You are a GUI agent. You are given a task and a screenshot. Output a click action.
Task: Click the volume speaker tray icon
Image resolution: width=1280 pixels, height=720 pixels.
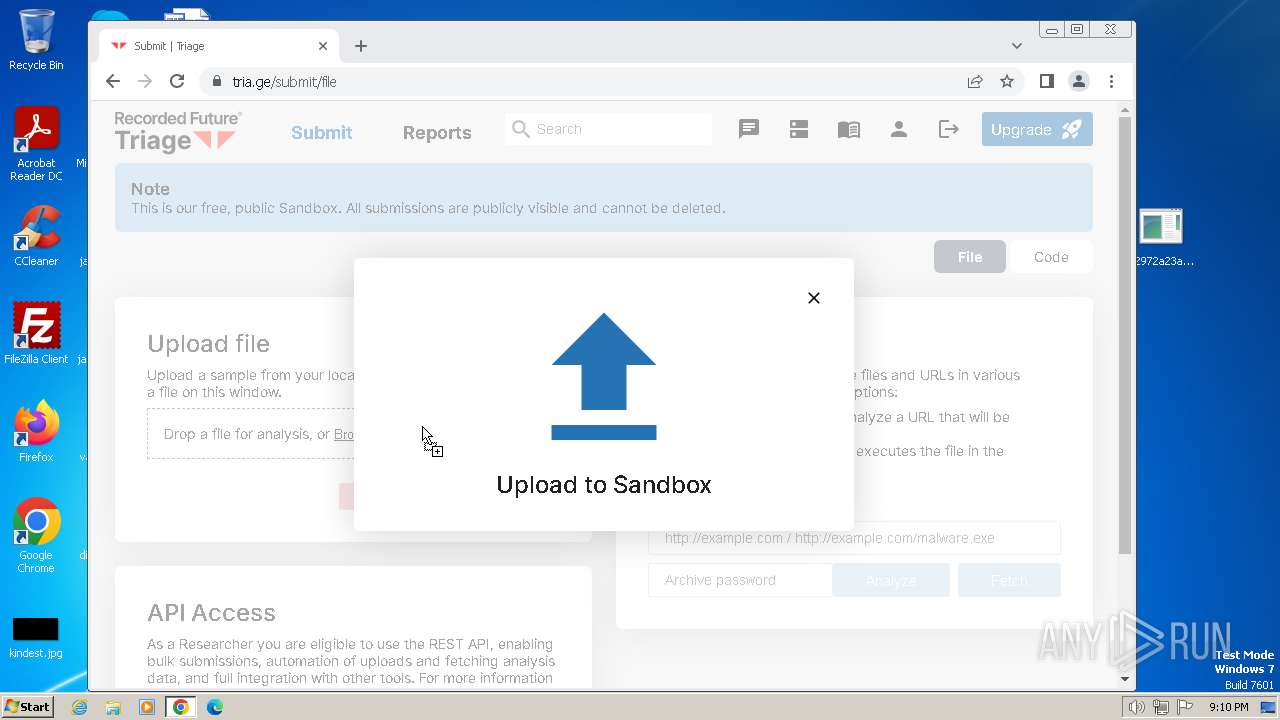pos(1137,707)
